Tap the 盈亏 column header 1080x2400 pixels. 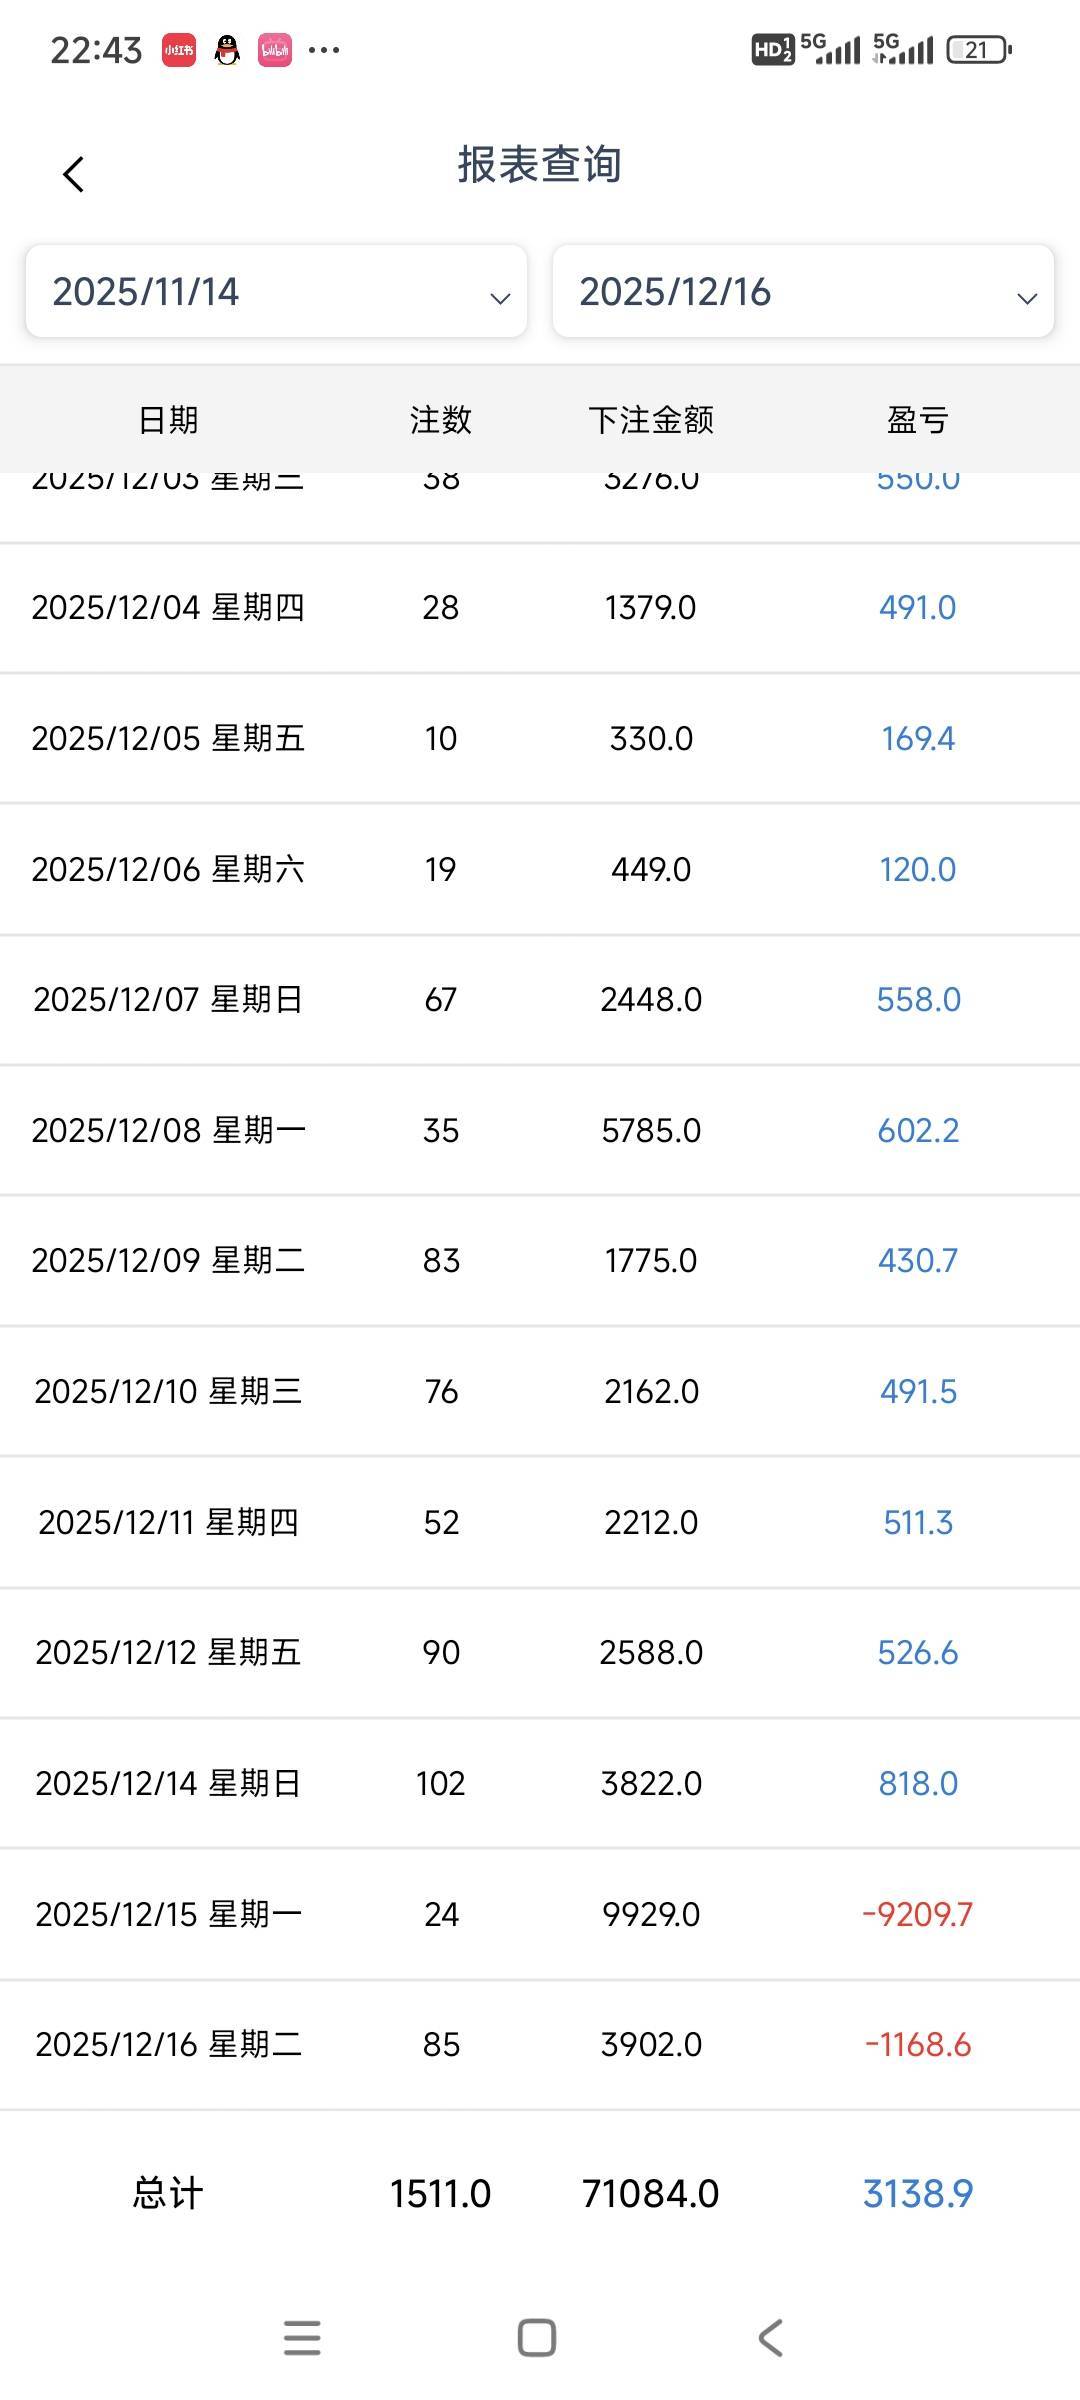pyautogui.click(x=917, y=420)
